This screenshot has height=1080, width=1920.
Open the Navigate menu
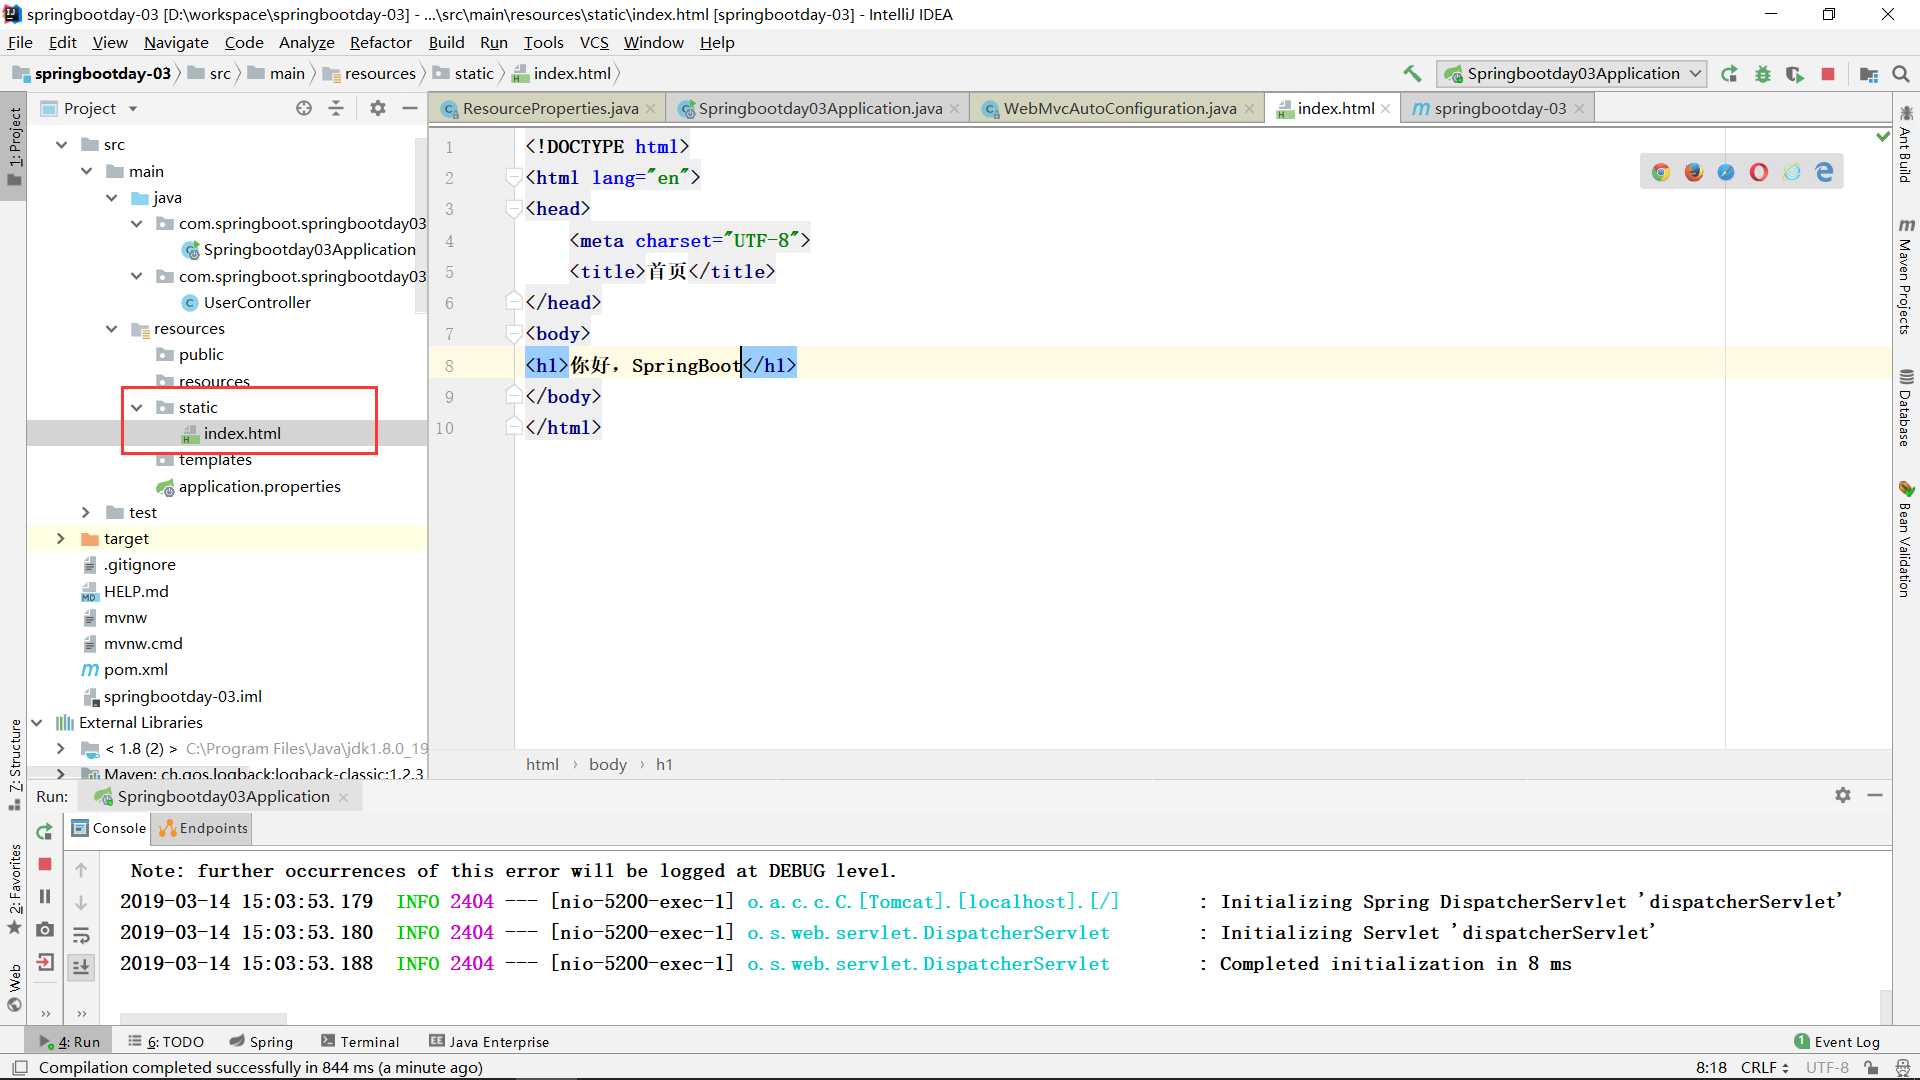click(176, 42)
